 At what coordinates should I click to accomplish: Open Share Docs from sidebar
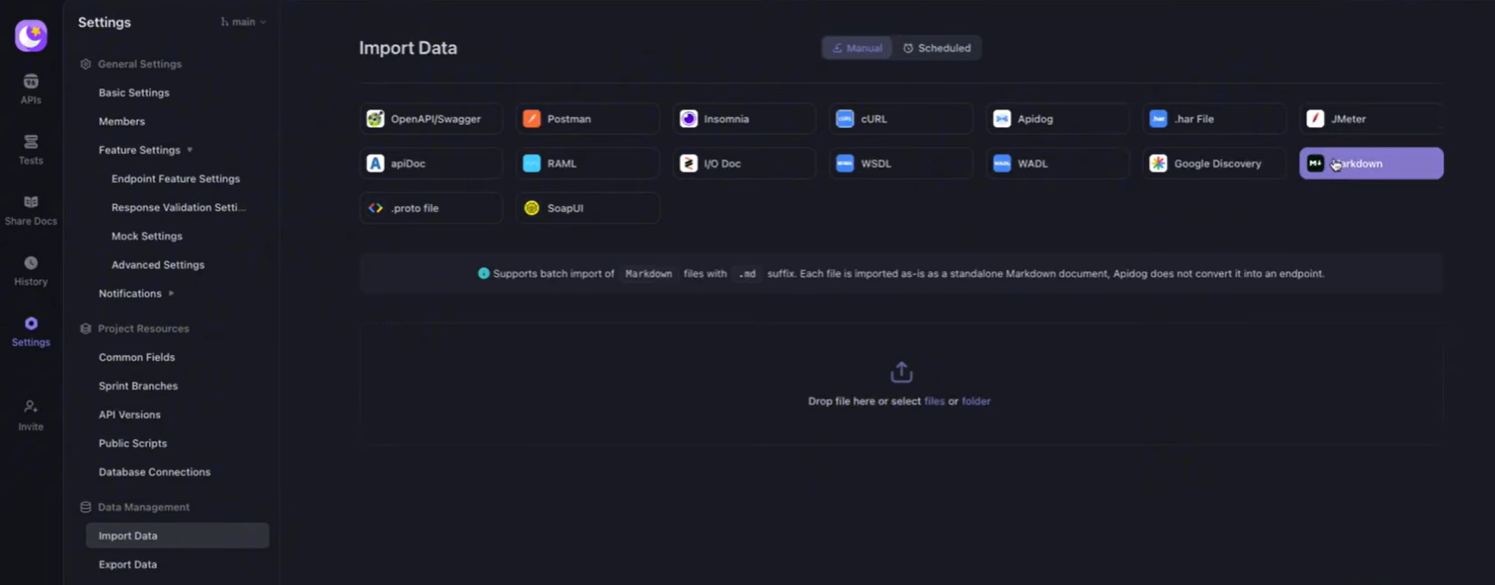tap(31, 209)
